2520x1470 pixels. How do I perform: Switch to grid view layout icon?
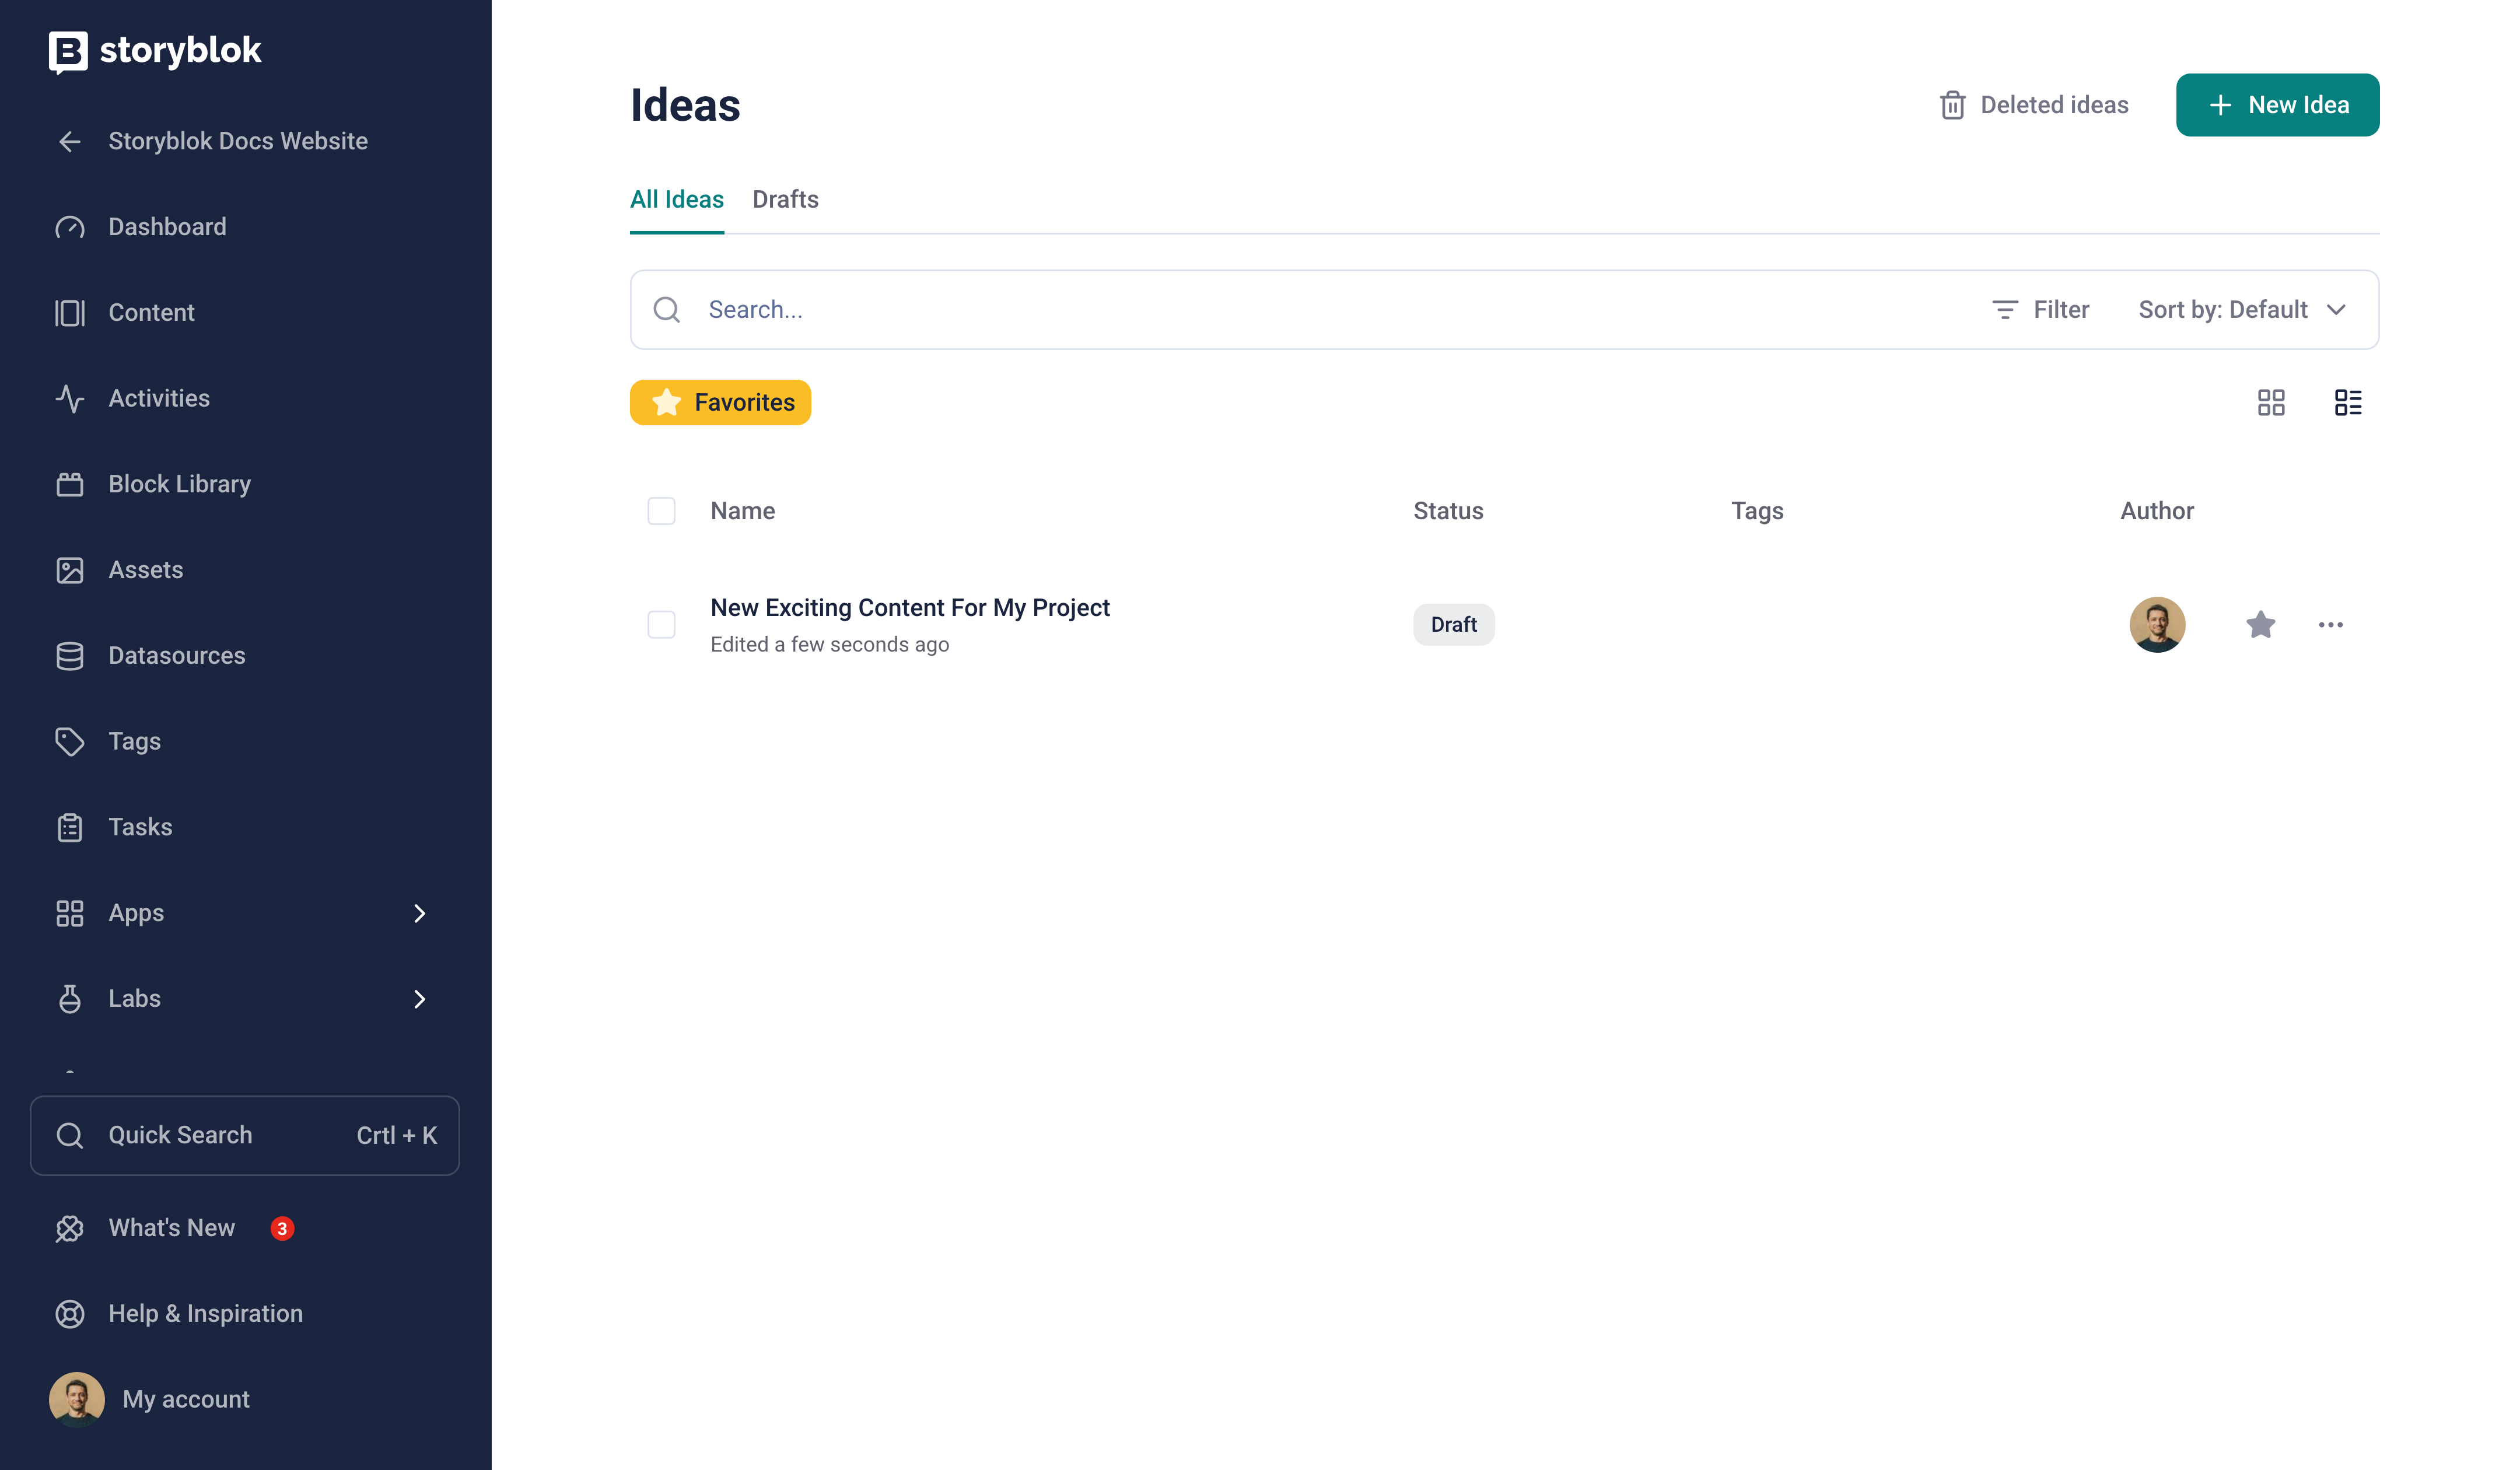tap(2271, 402)
